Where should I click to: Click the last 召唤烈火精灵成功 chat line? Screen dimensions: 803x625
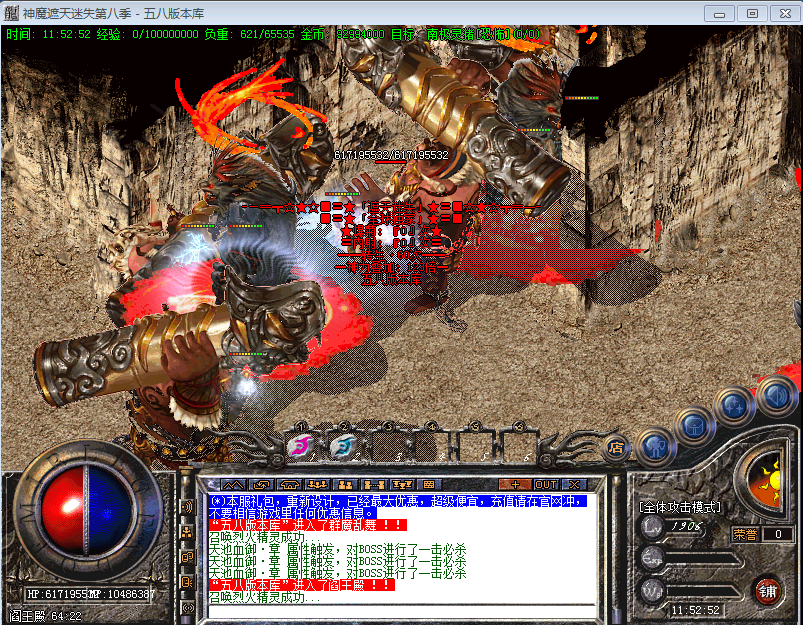265,597
